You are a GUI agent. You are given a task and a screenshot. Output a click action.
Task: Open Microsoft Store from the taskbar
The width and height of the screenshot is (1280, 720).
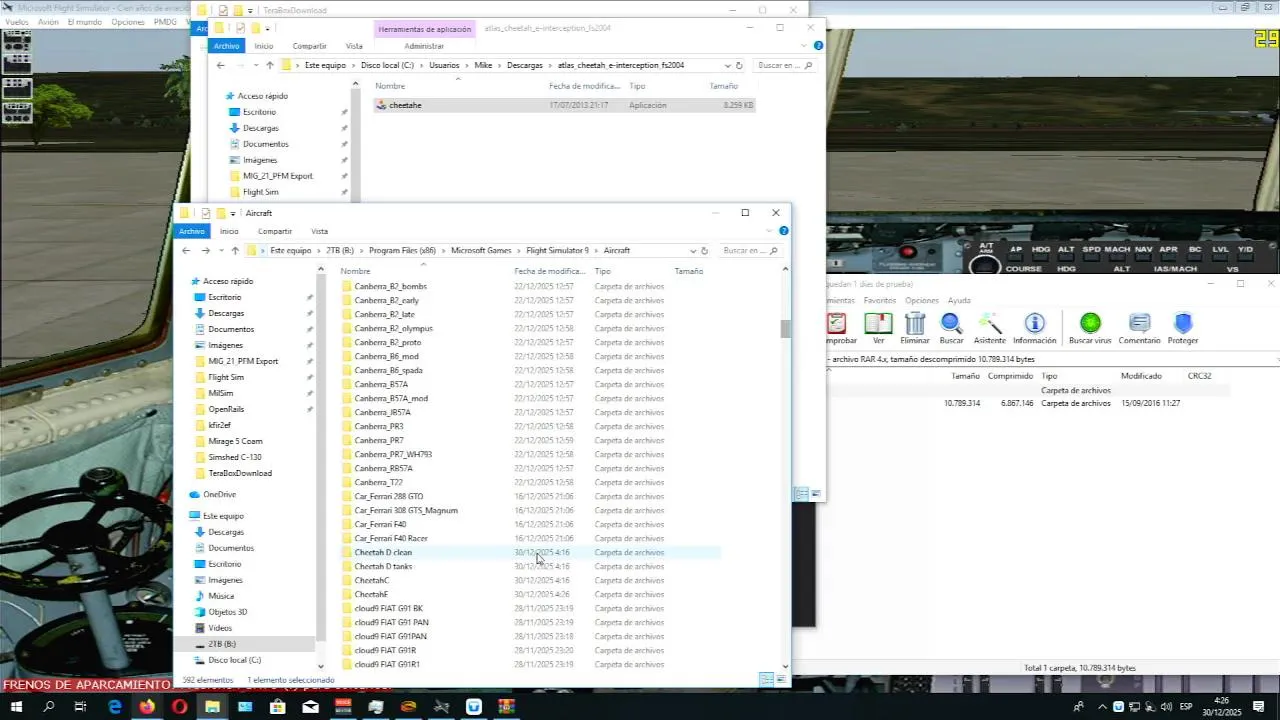pos(277,707)
